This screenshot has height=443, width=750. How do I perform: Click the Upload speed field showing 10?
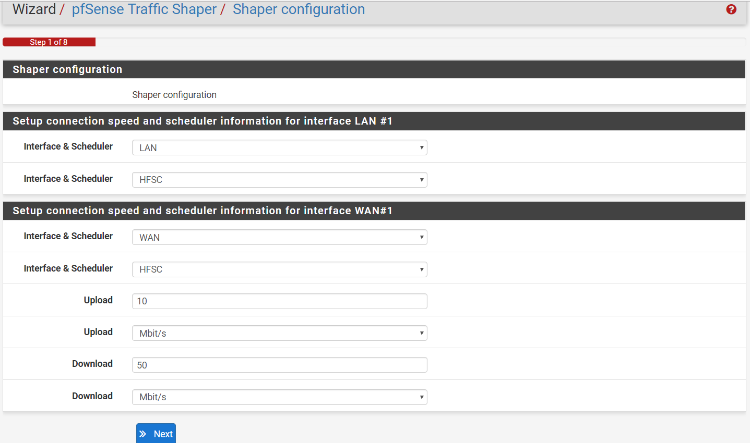pos(279,301)
